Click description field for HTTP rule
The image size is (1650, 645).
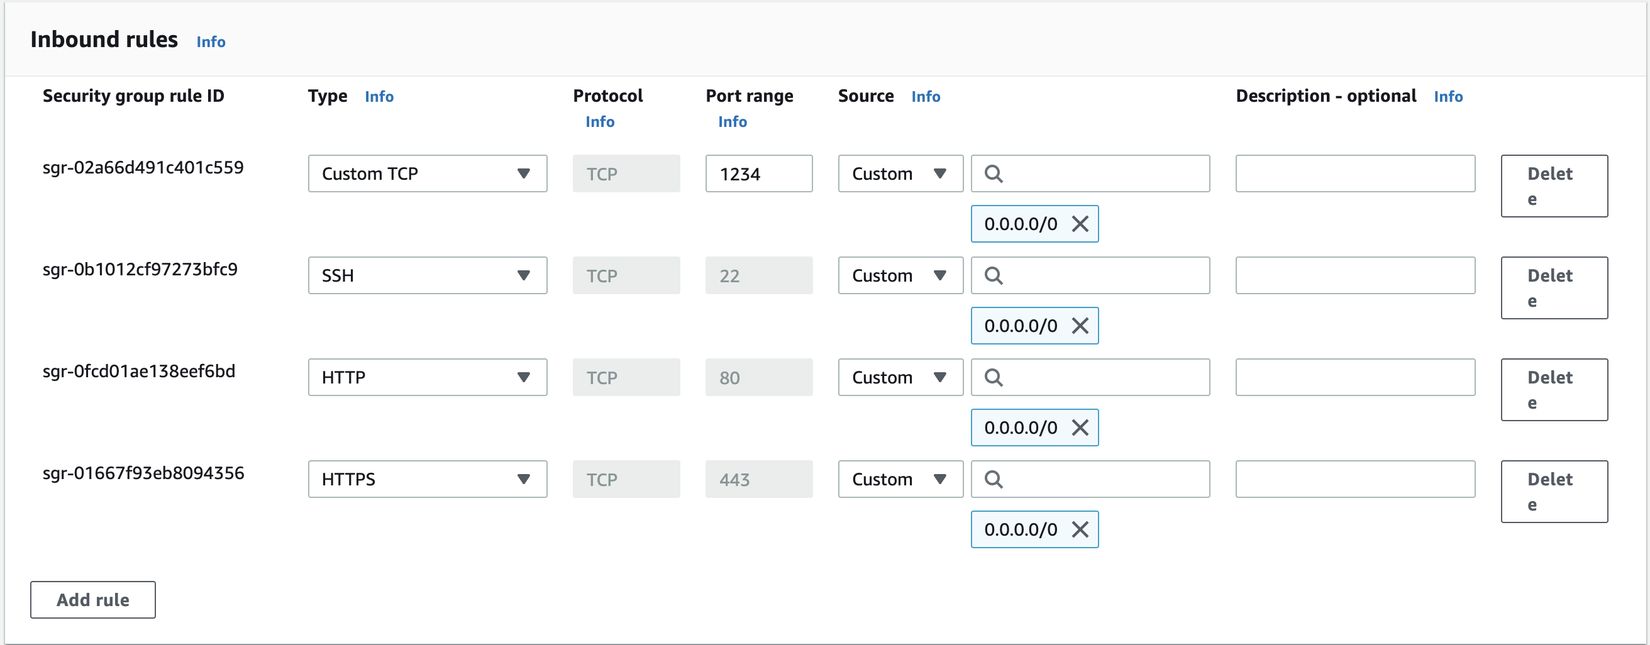1355,378
